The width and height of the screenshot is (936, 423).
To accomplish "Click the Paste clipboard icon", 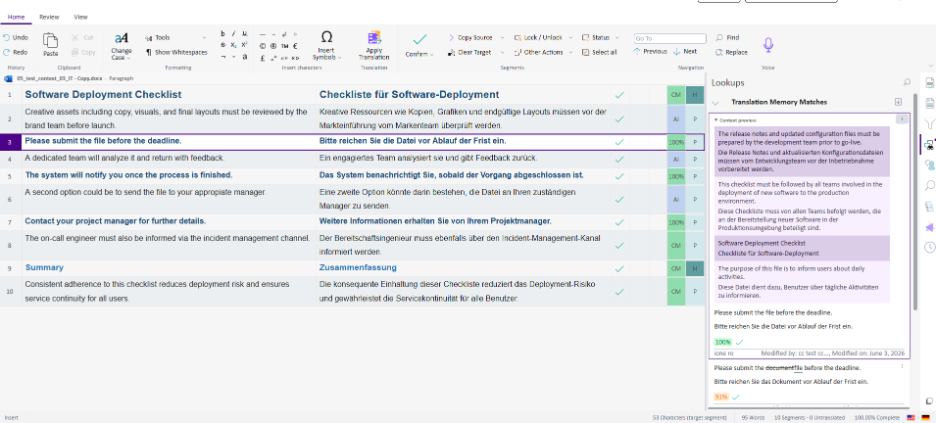I will 51,41.
